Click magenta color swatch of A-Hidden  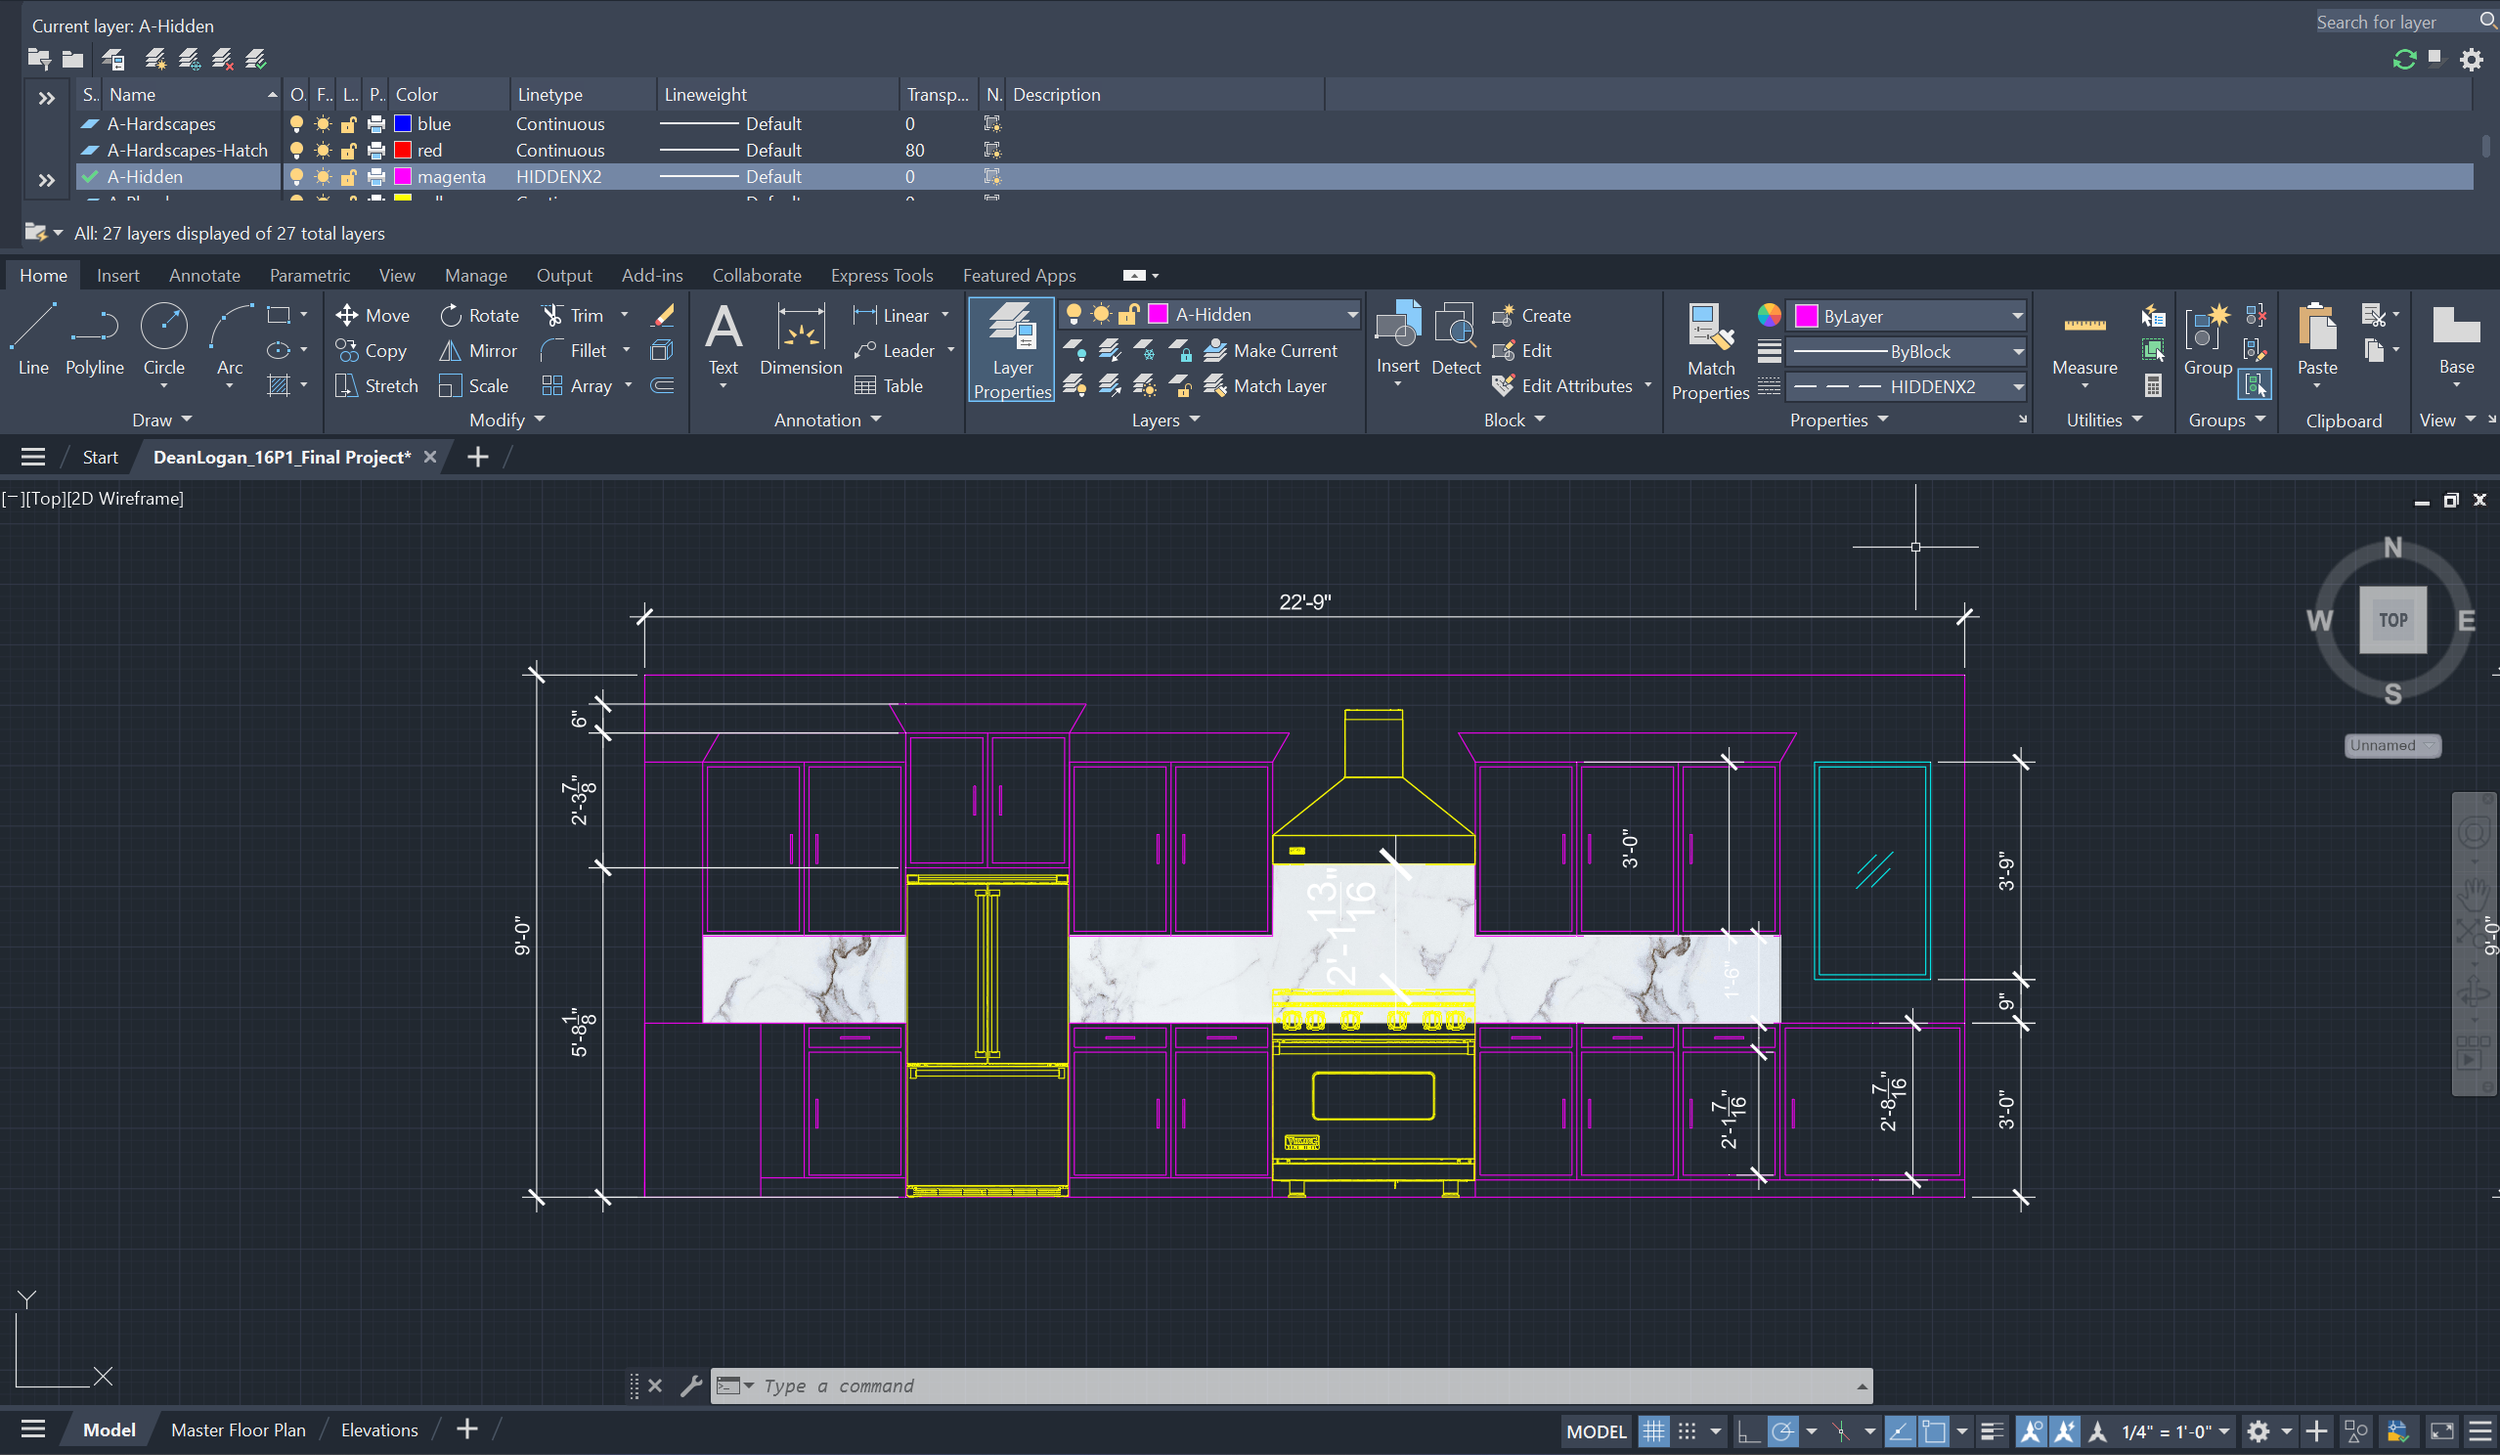(403, 177)
